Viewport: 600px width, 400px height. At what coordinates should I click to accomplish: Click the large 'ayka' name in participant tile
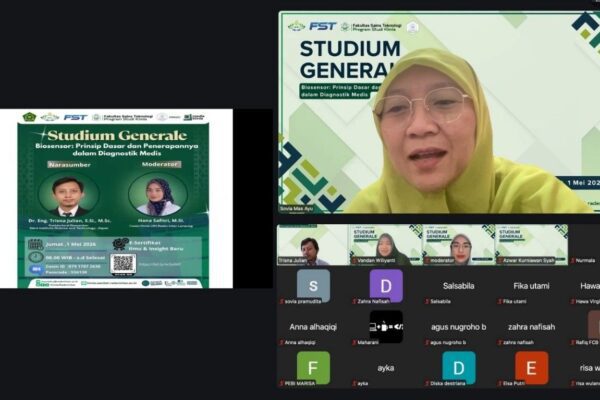pos(386,368)
